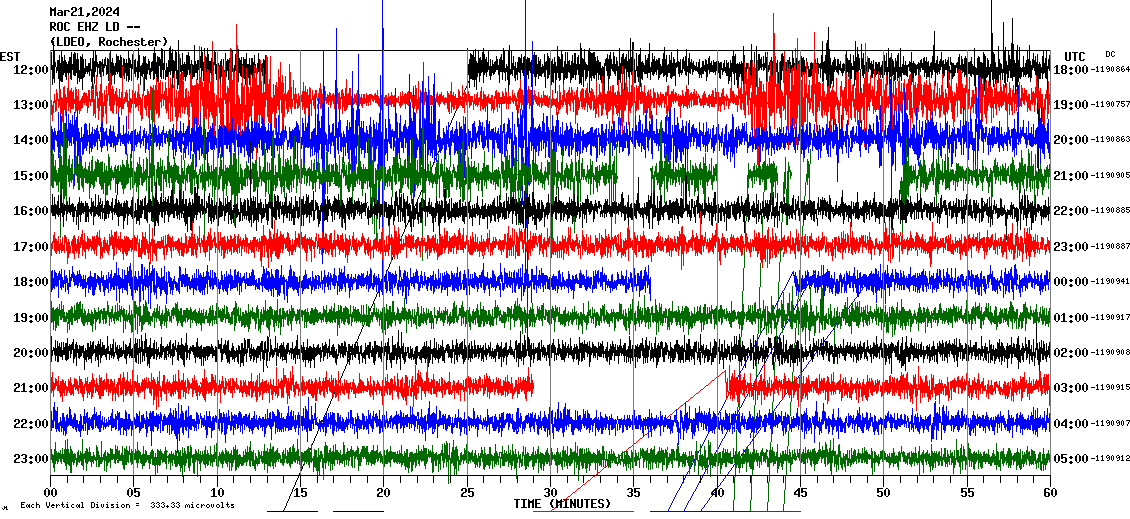Click the EST time zone heading
1130x519 pixels.
point(10,56)
